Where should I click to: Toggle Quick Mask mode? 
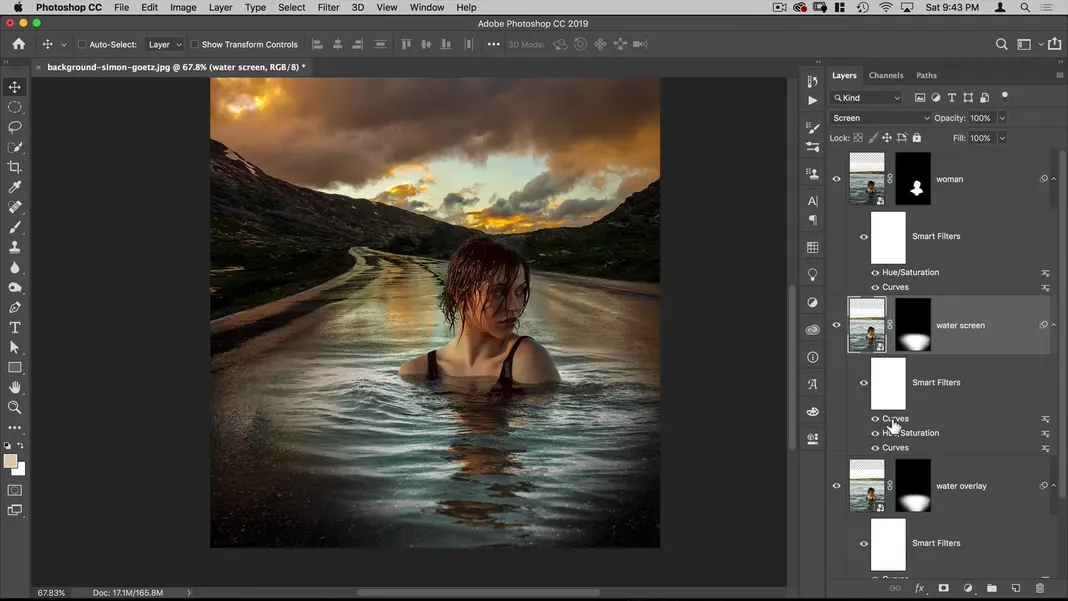(x=14, y=490)
